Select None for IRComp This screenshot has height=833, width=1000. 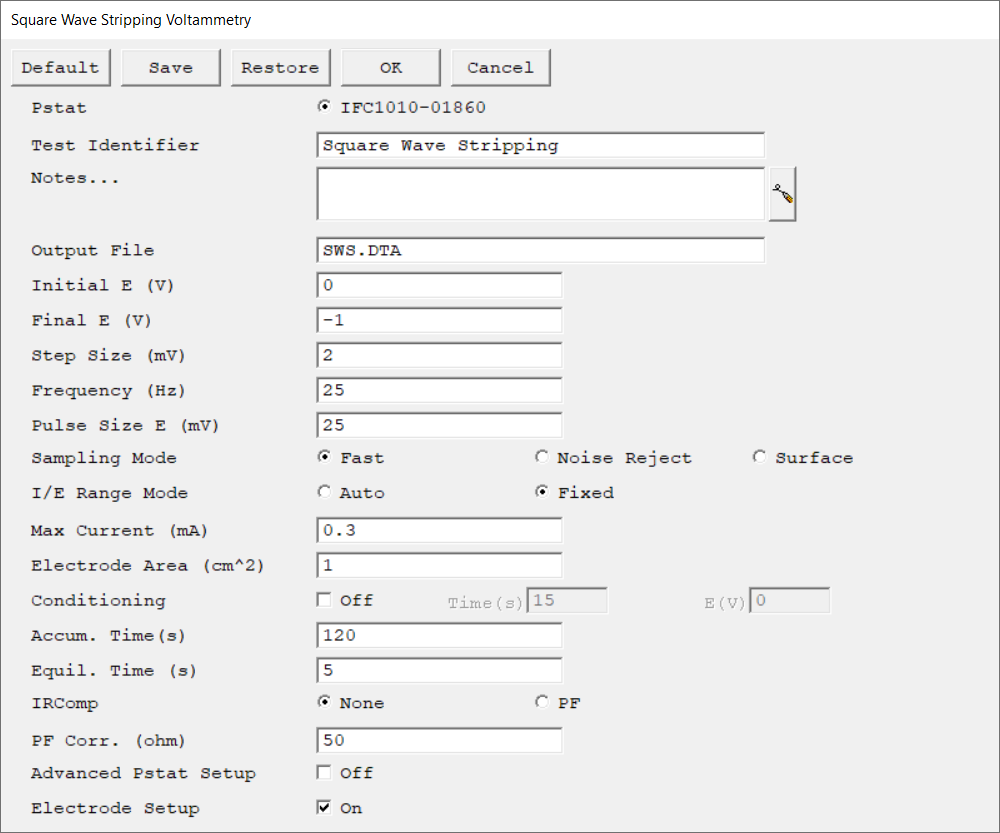click(324, 702)
